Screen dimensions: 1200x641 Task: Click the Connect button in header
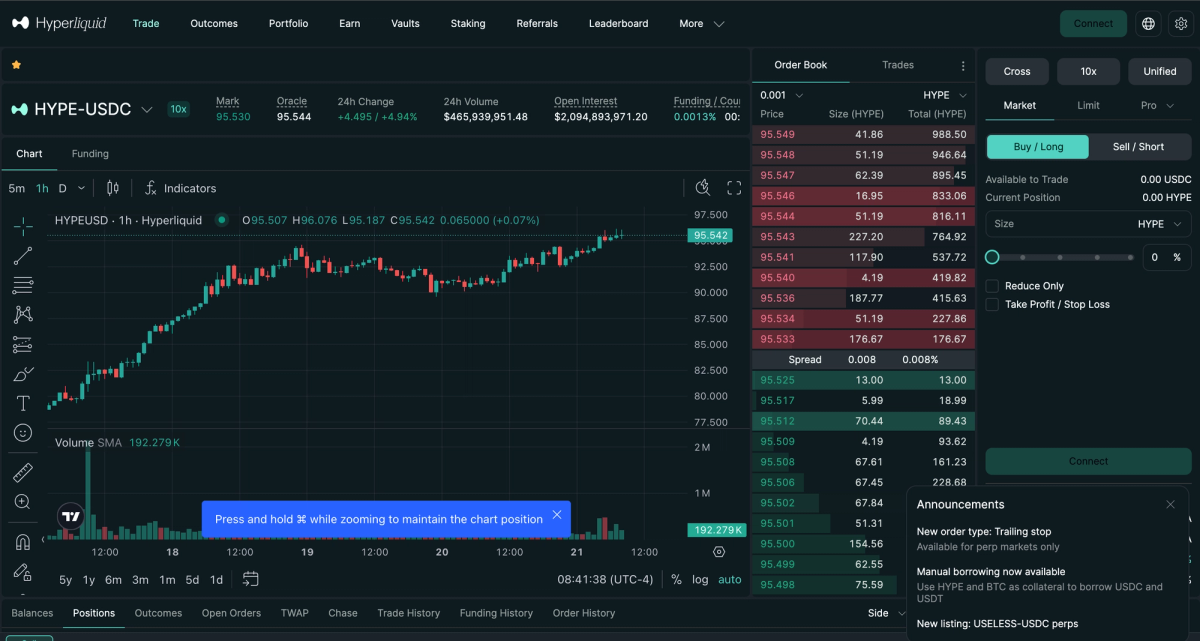(1093, 23)
